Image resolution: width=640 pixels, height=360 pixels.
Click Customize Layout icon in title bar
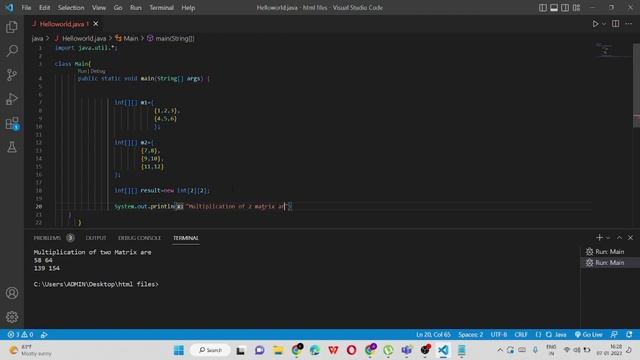click(576, 7)
